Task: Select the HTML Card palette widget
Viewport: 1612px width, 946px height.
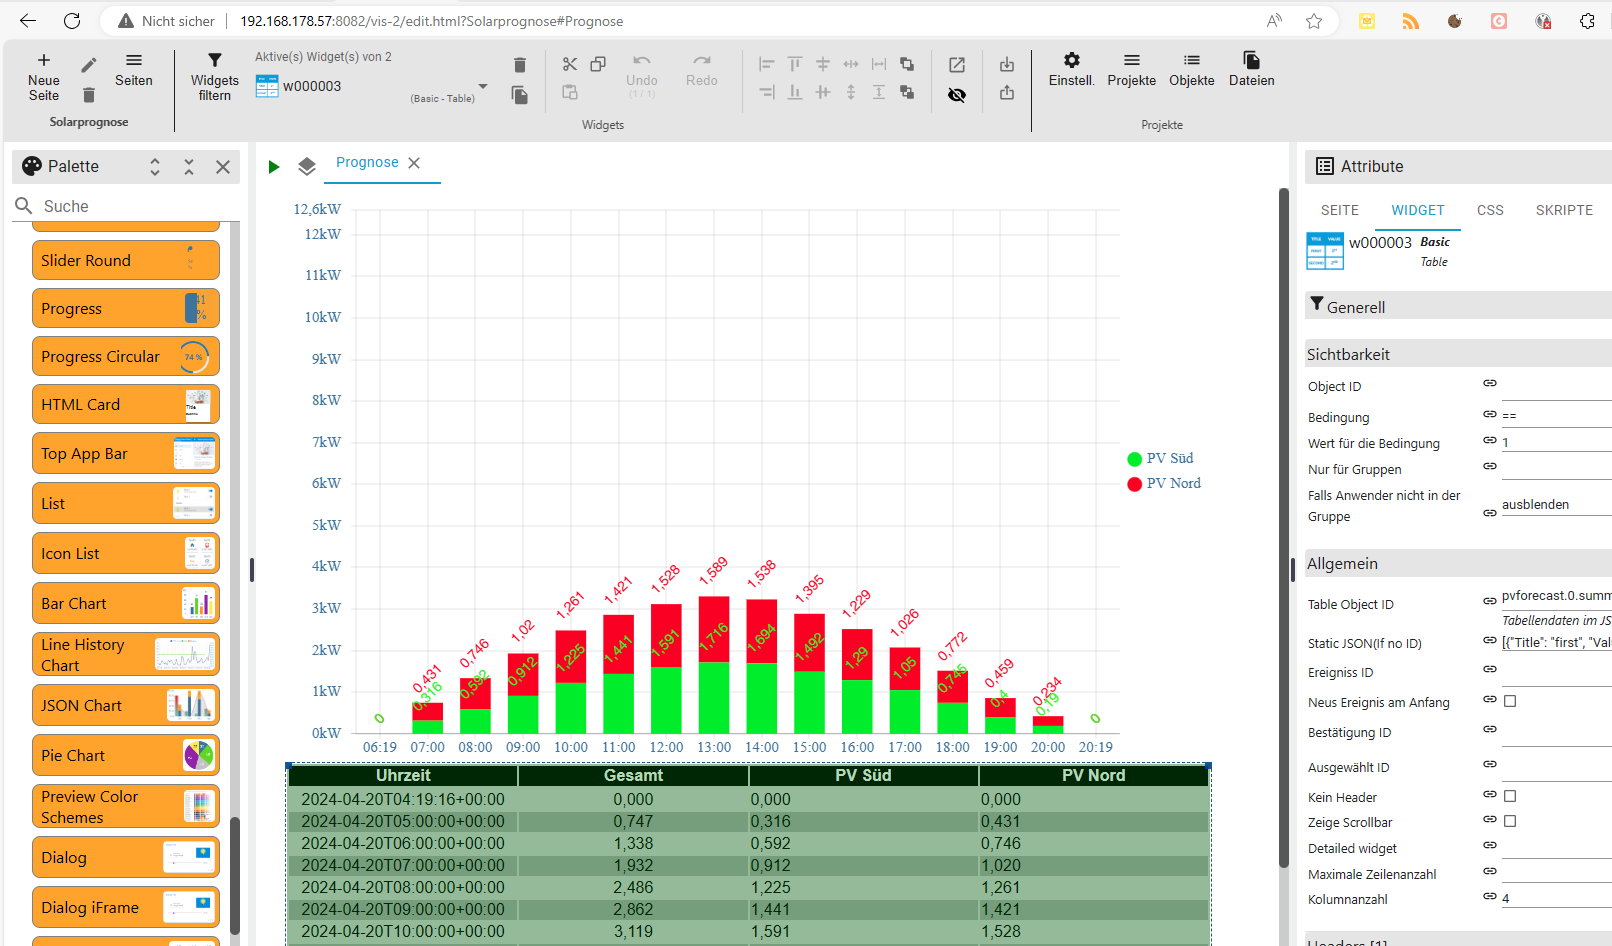Action: pyautogui.click(x=126, y=404)
